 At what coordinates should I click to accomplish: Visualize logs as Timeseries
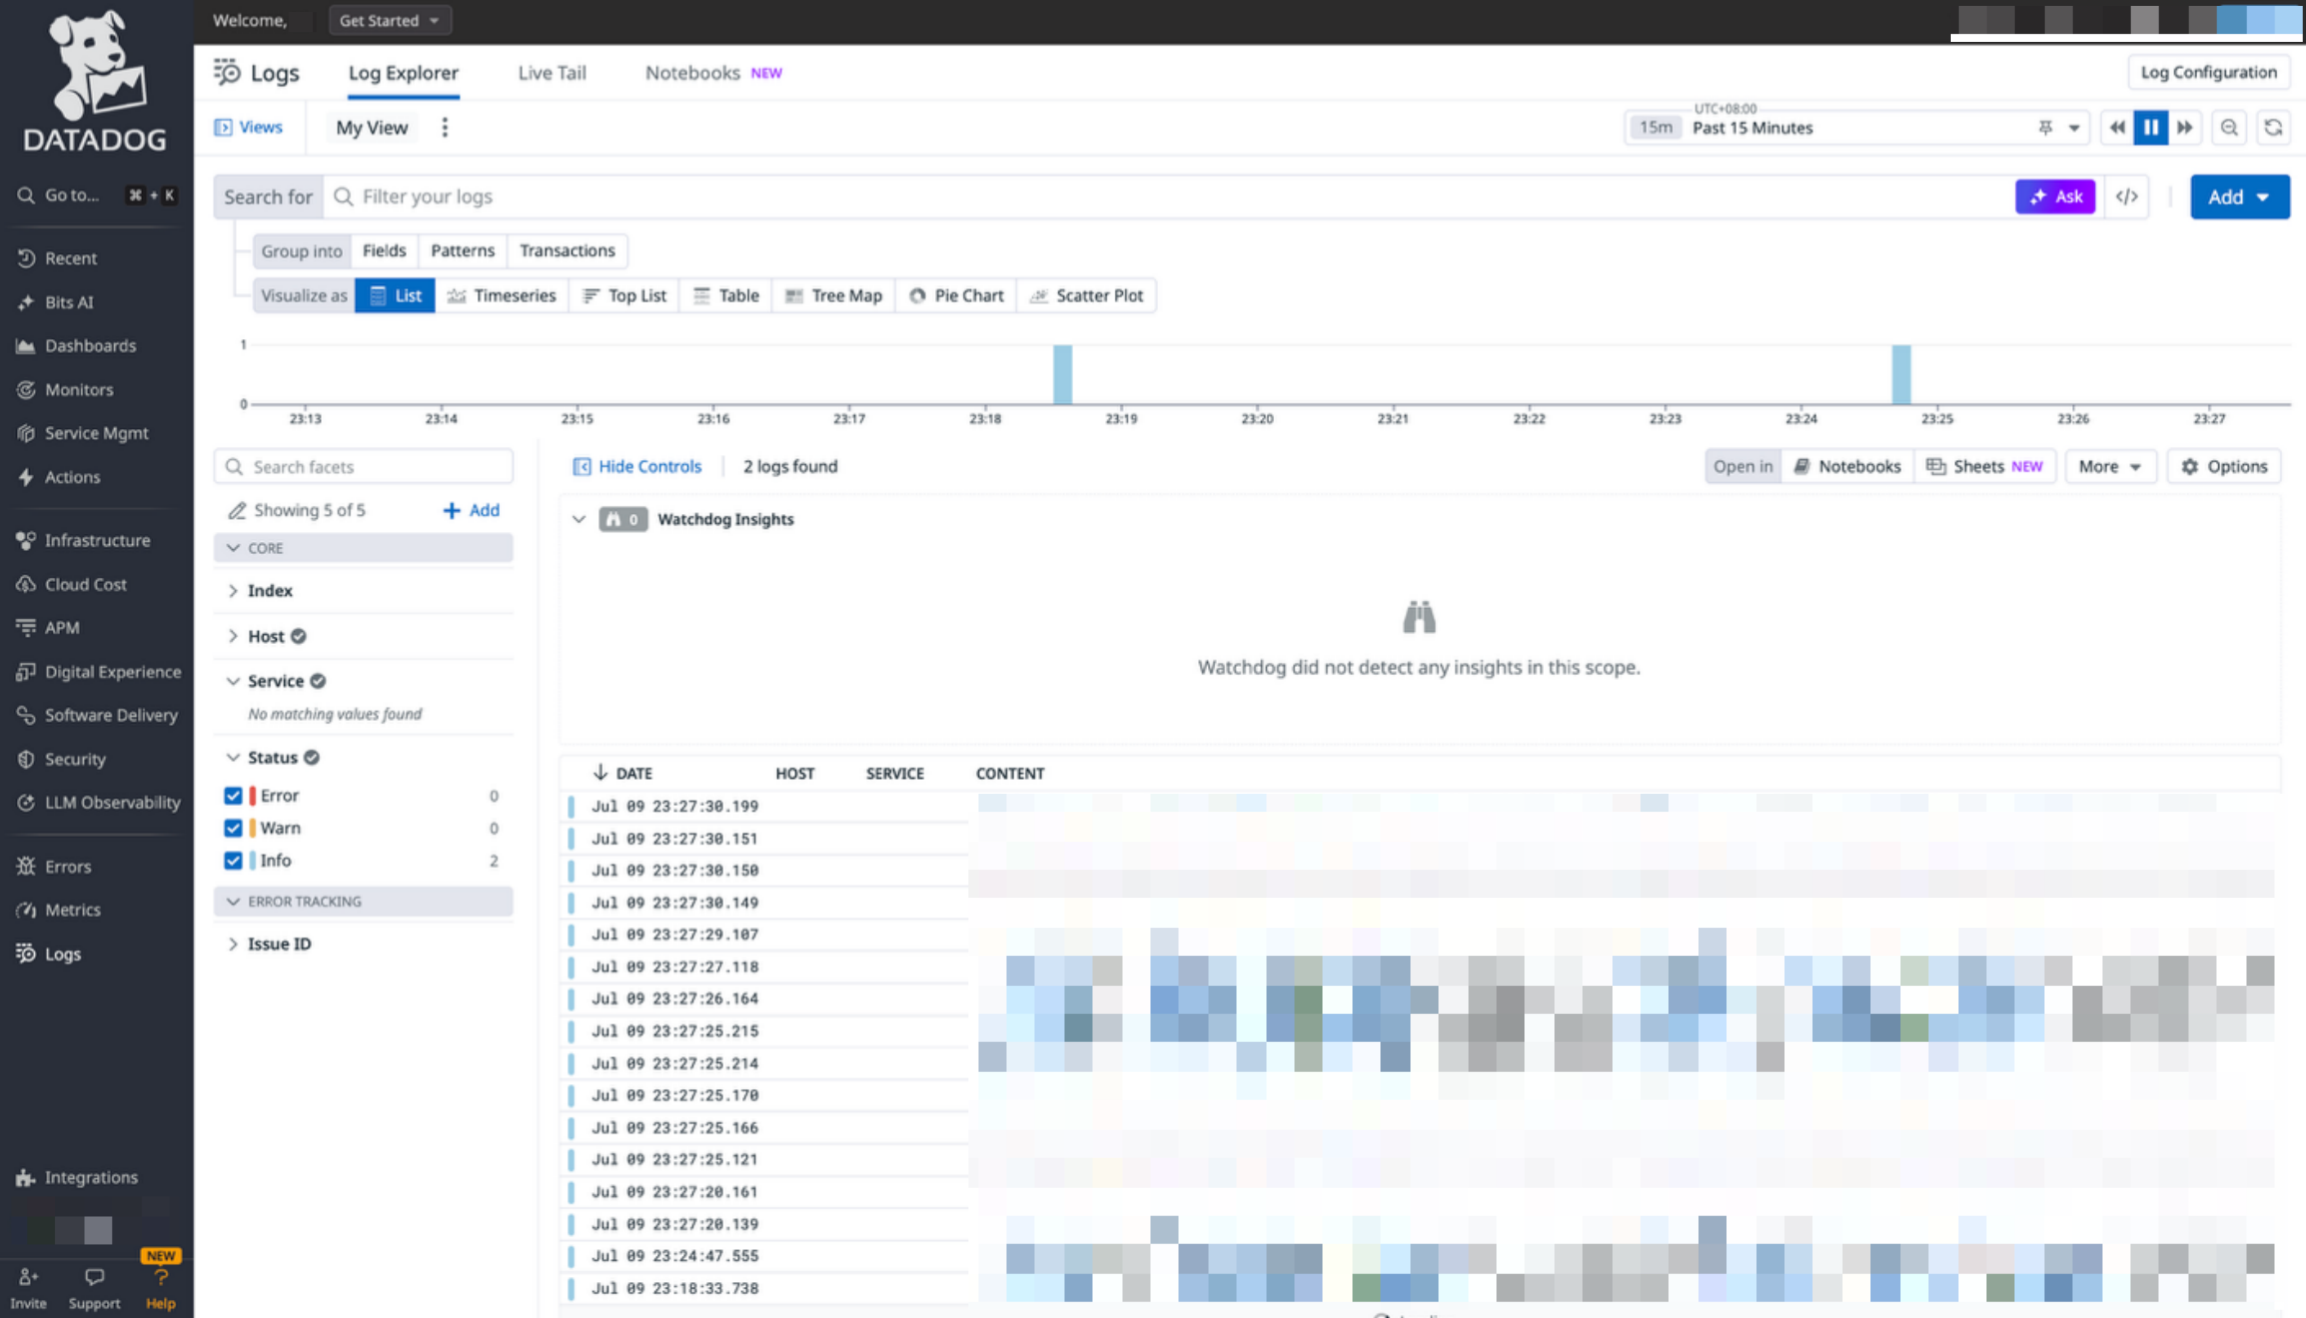pos(501,295)
